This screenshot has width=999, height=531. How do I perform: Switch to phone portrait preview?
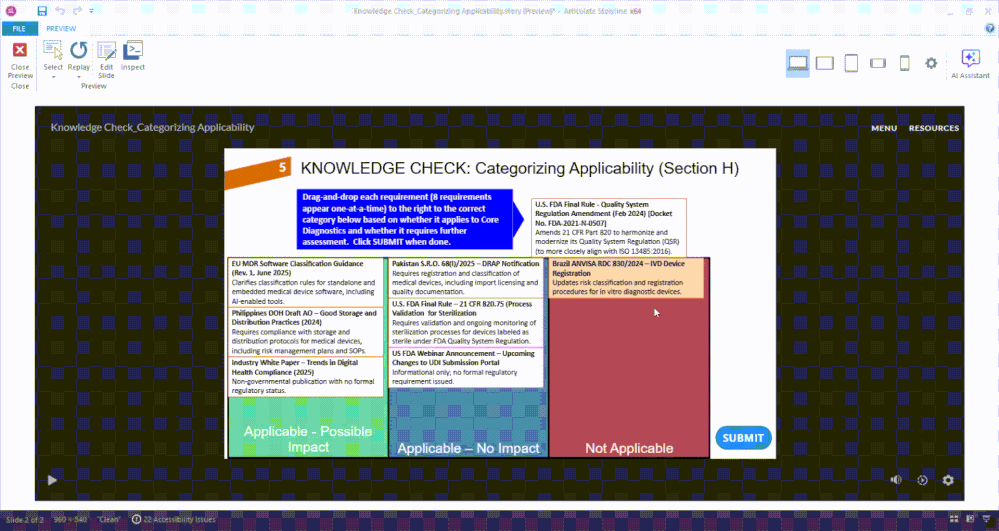click(904, 63)
